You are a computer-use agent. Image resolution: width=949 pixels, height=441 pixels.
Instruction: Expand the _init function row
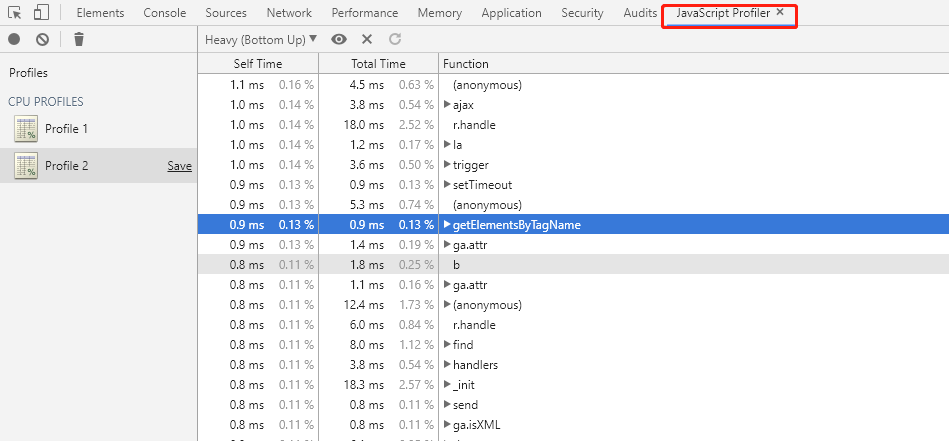447,385
